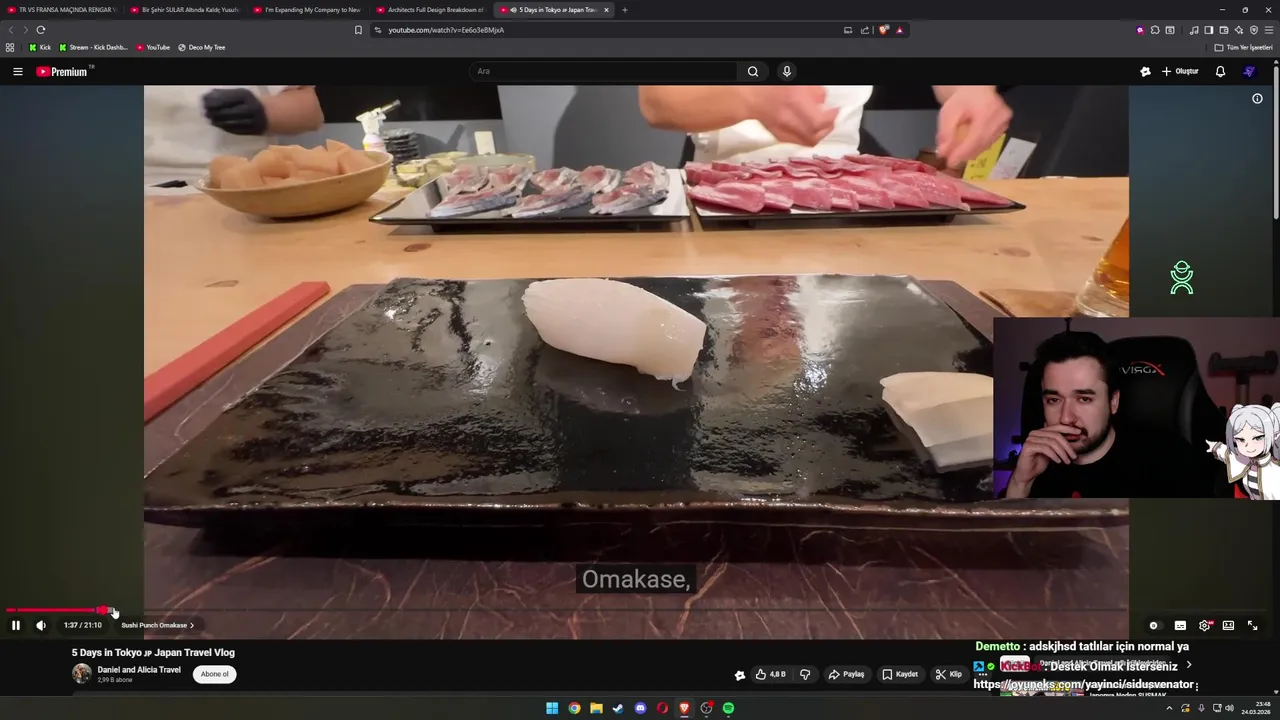Open Brave VPN shield icon
The width and height of the screenshot is (1280, 720).
coord(1254,30)
